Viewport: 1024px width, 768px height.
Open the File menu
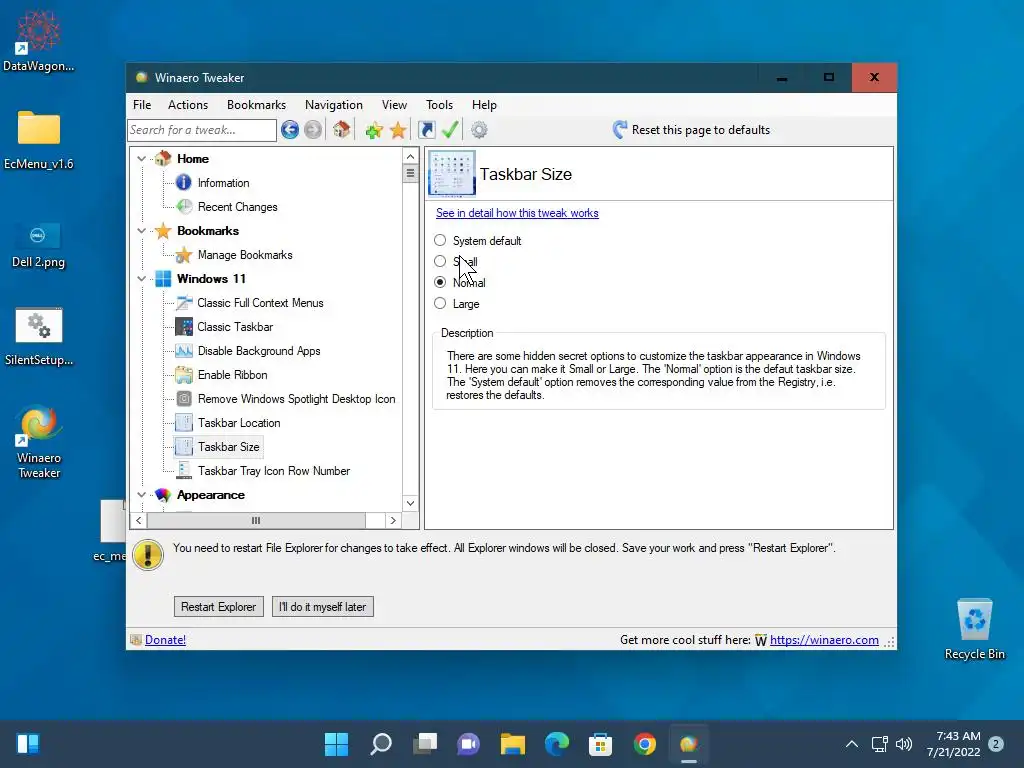coord(142,104)
